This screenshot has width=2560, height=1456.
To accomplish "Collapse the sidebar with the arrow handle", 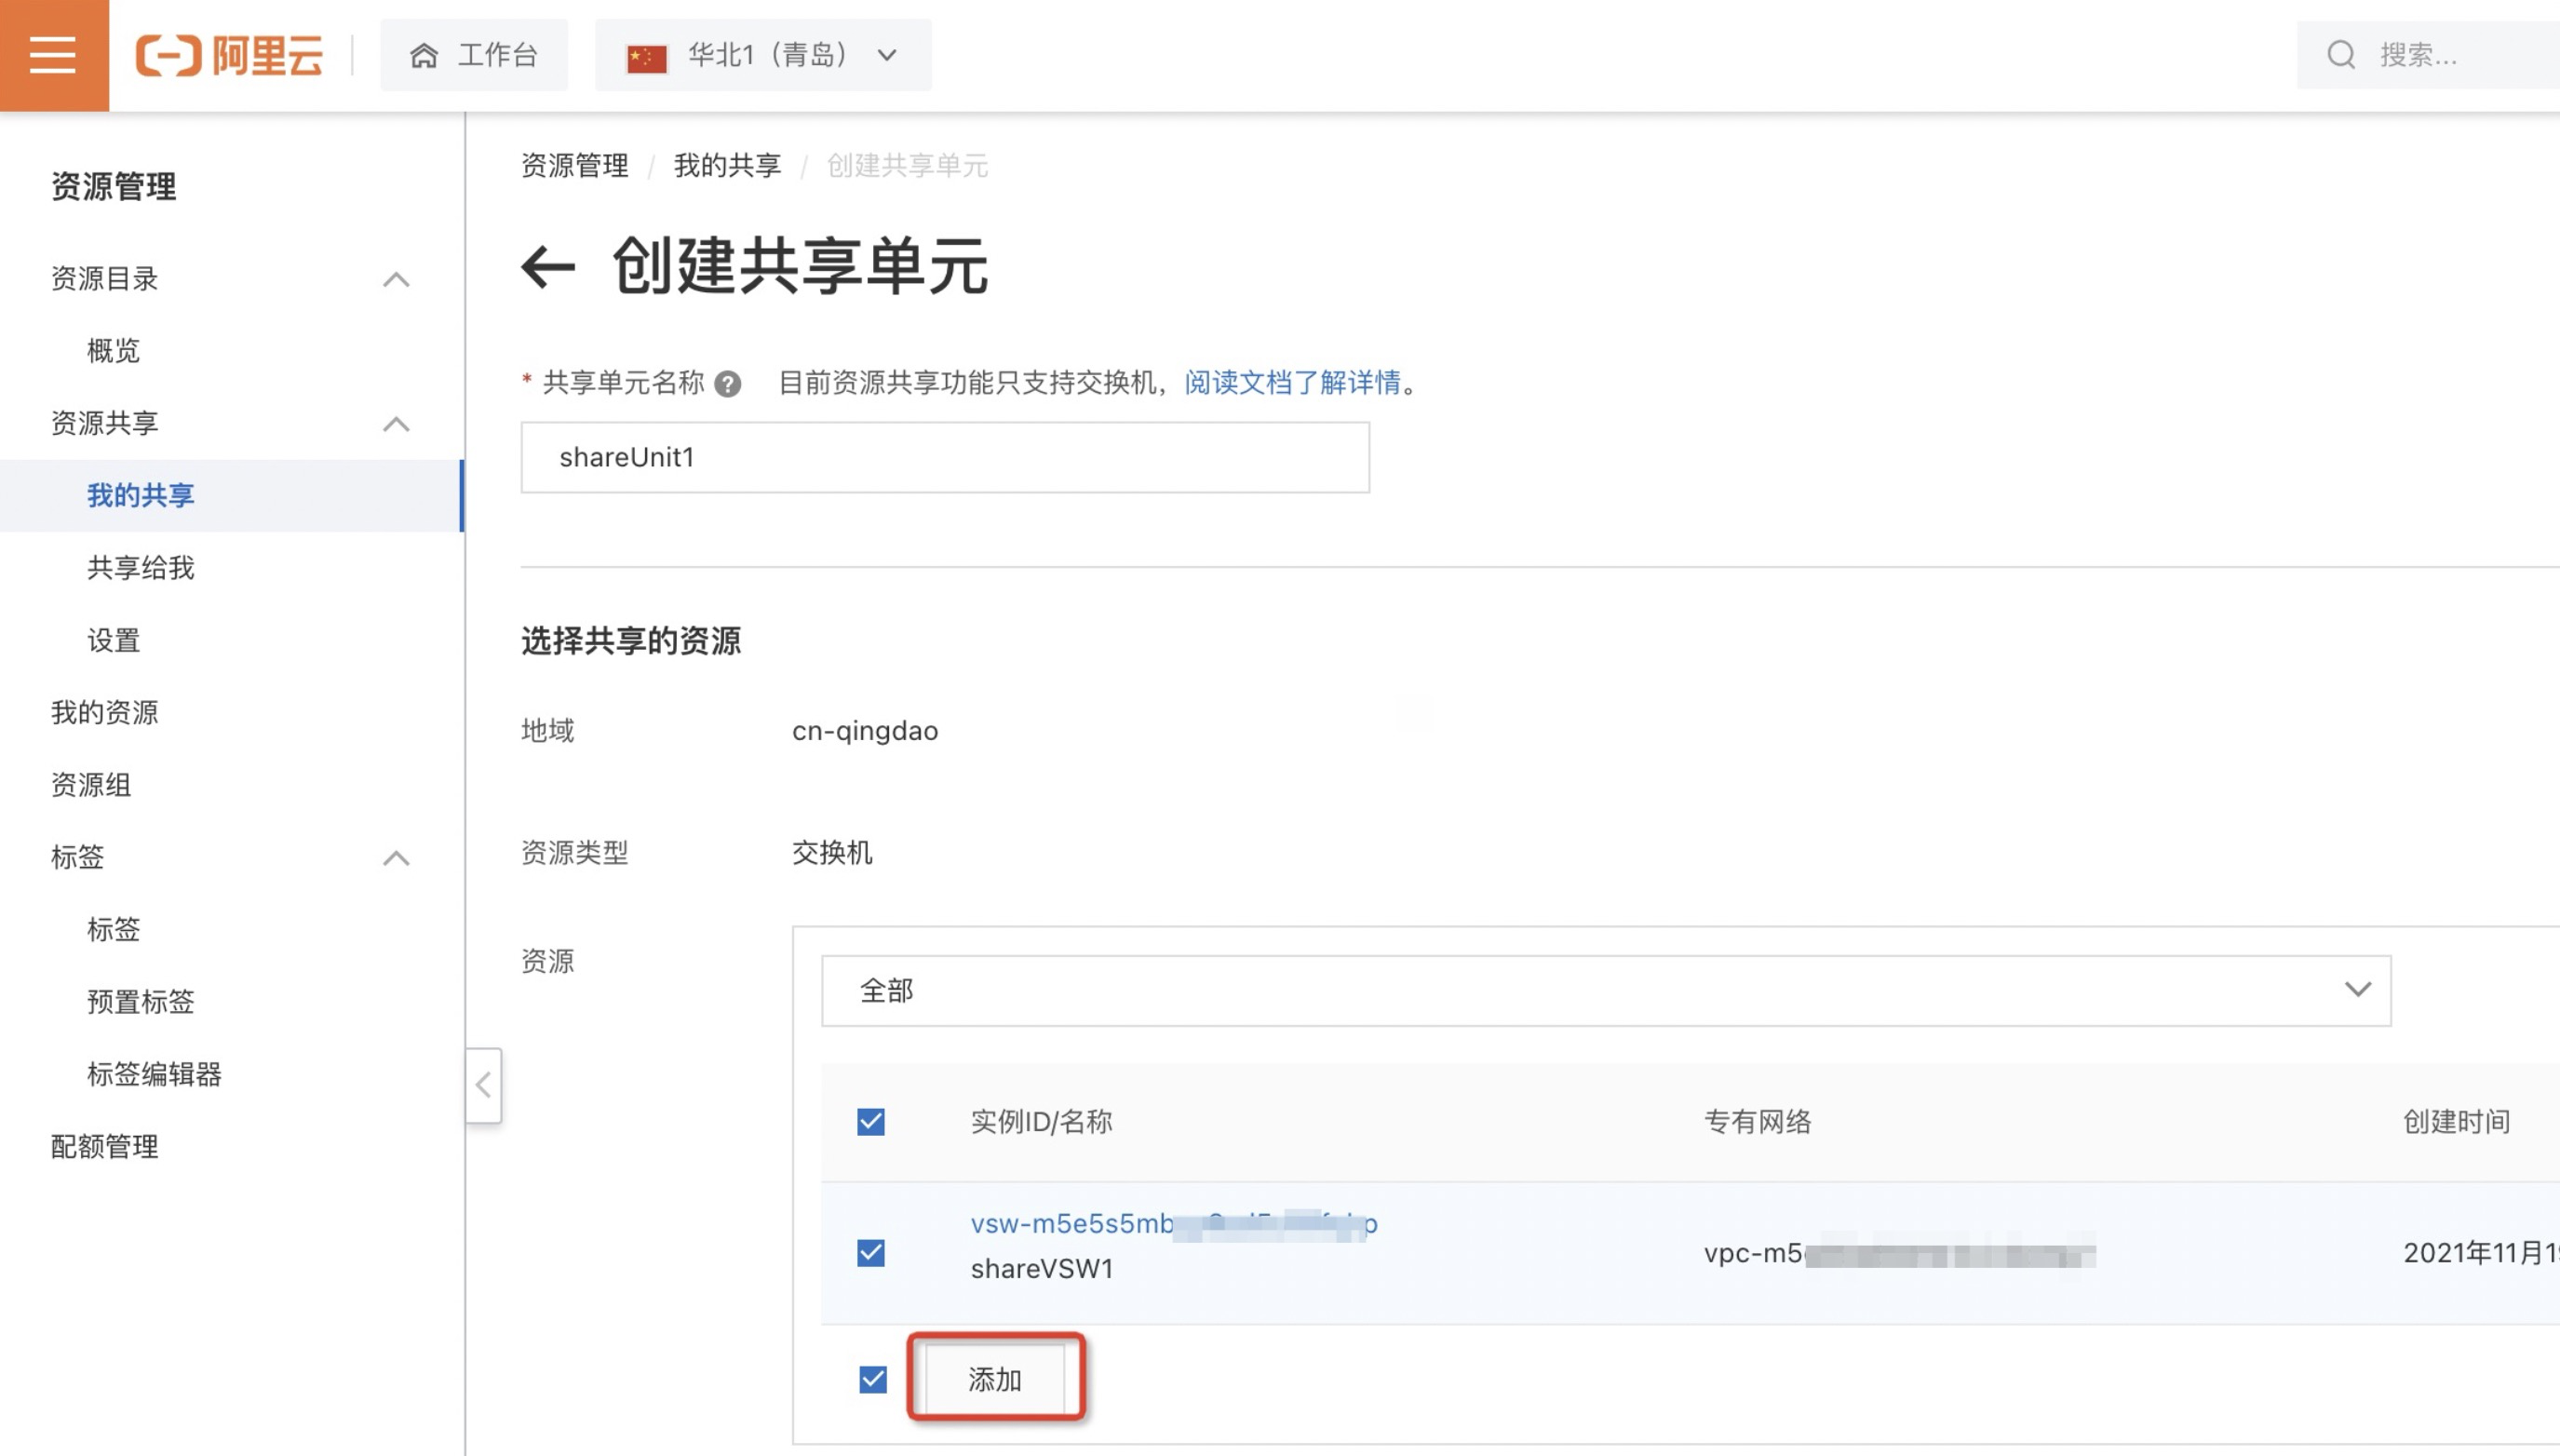I will [x=483, y=1085].
